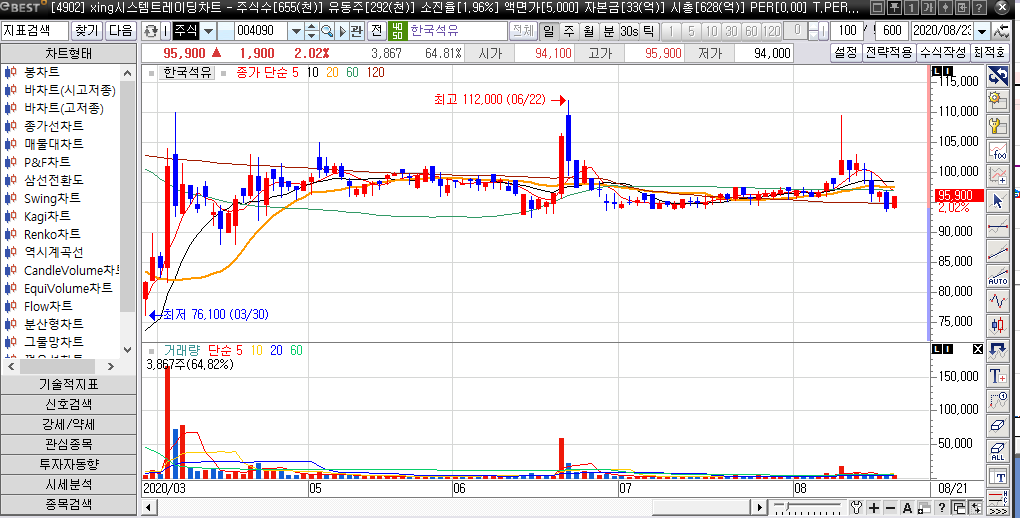Image resolution: width=1020 pixels, height=518 pixels.
Task: Open the 시세분석 section
Action: [68, 485]
